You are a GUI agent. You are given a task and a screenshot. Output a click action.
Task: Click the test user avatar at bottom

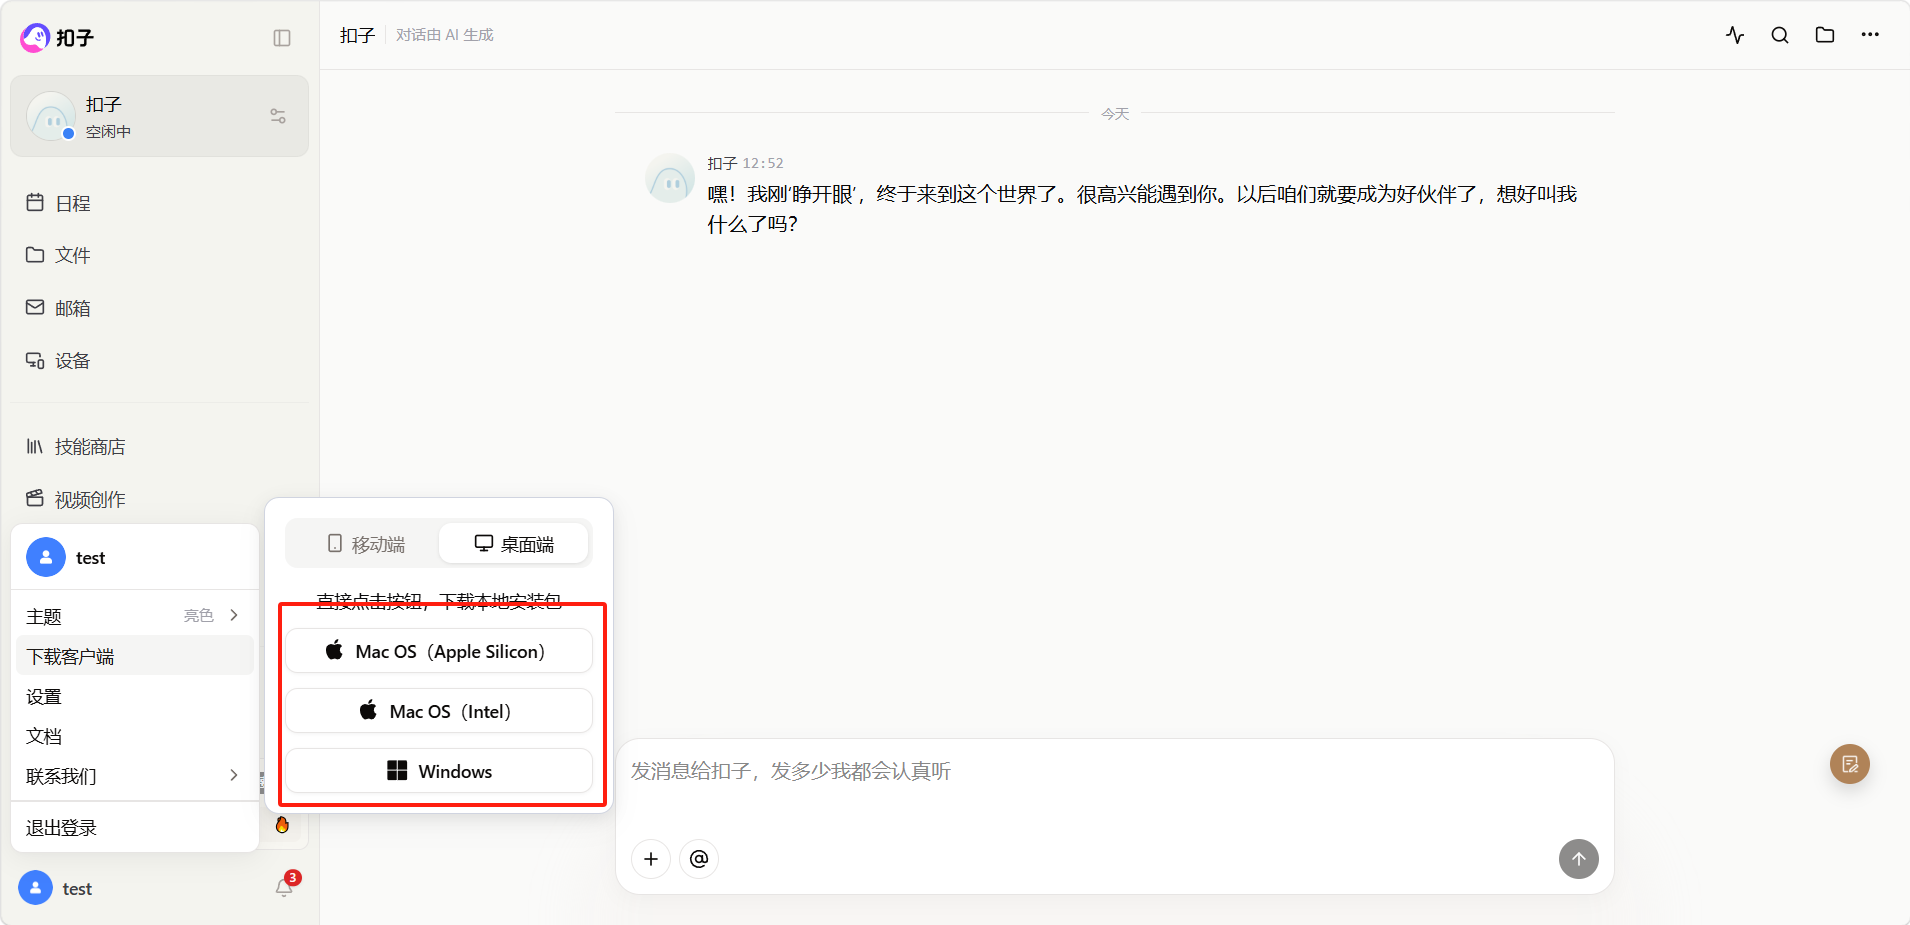35,888
